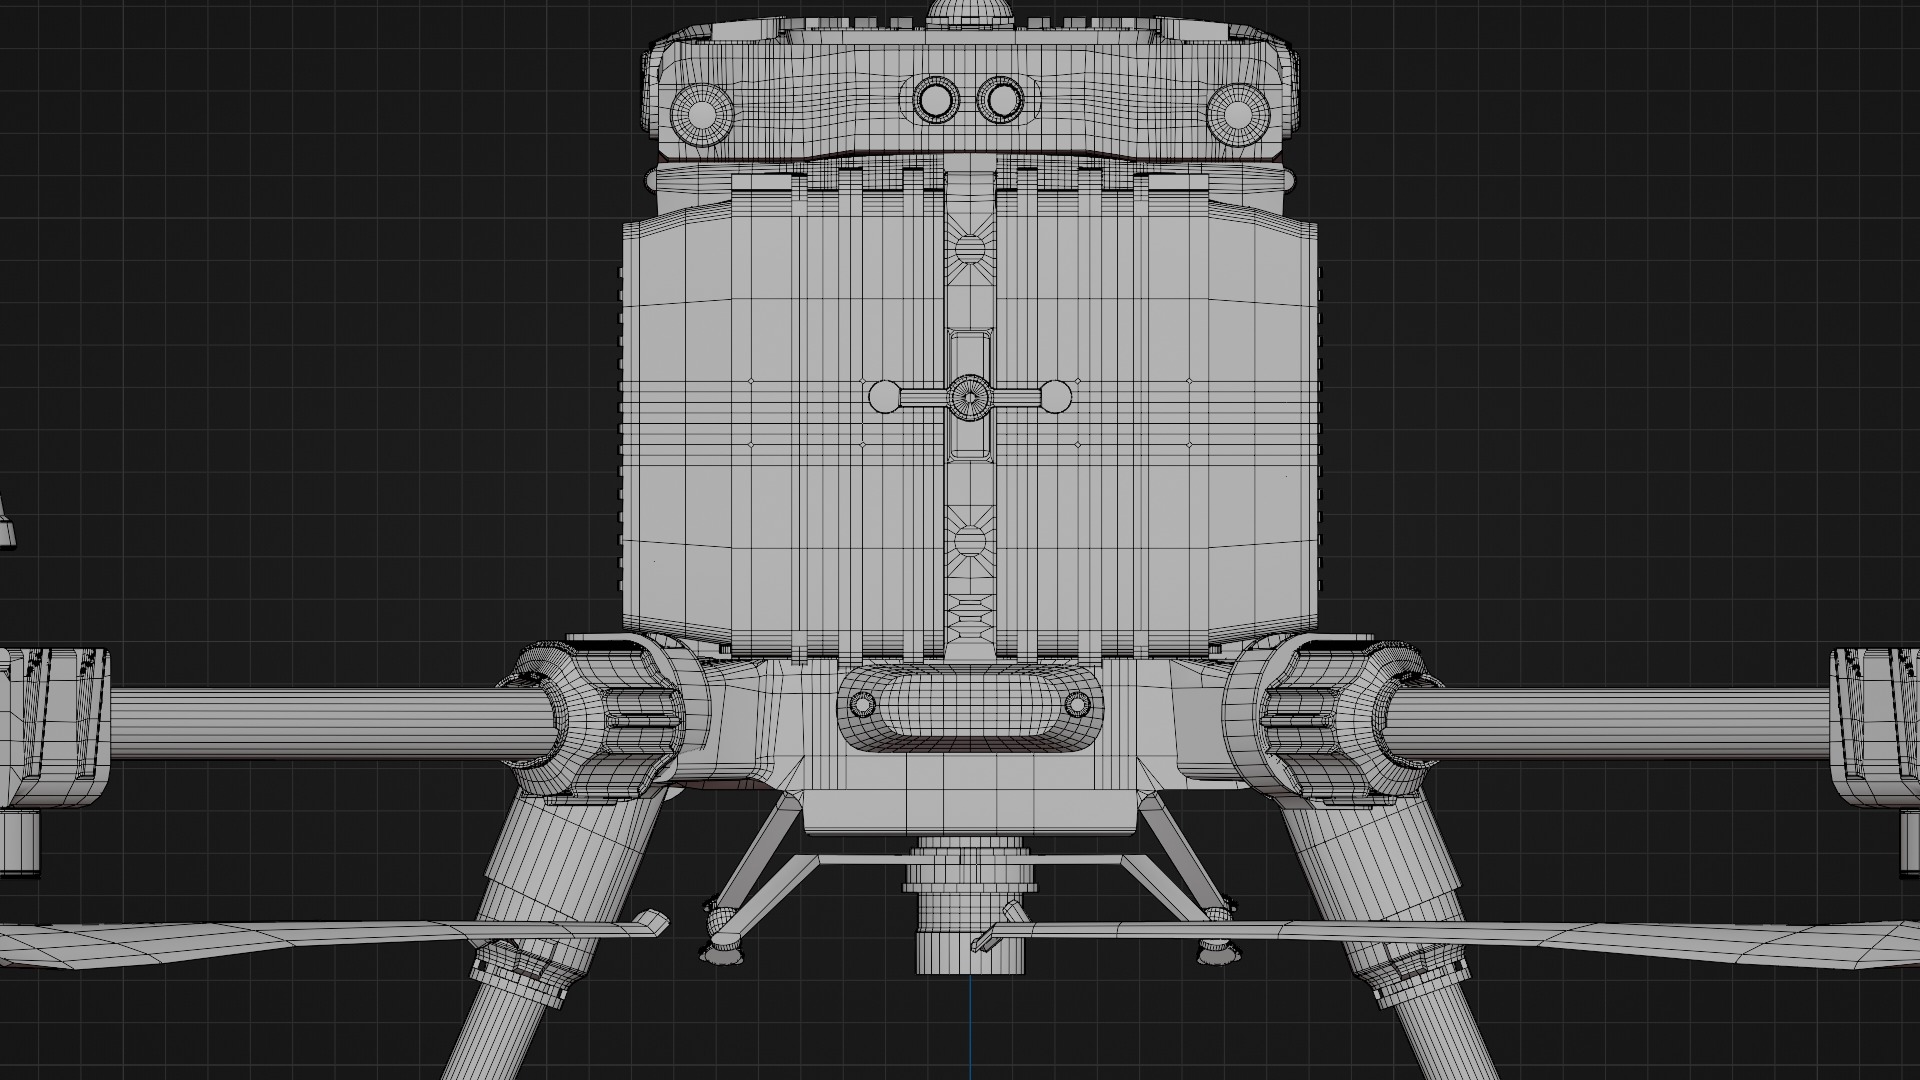
Task: Click the left small lens of the center pair
Action: tap(936, 99)
